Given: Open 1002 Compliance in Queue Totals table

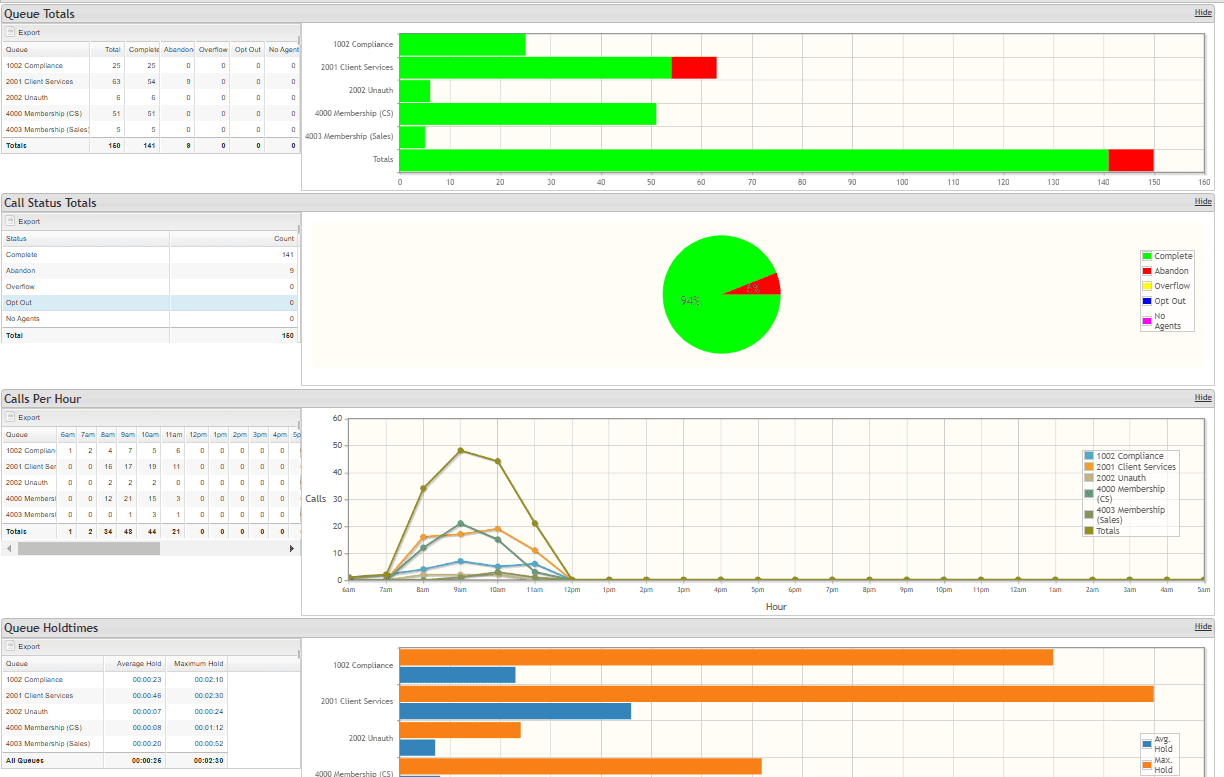Looking at the screenshot, I should [34, 66].
